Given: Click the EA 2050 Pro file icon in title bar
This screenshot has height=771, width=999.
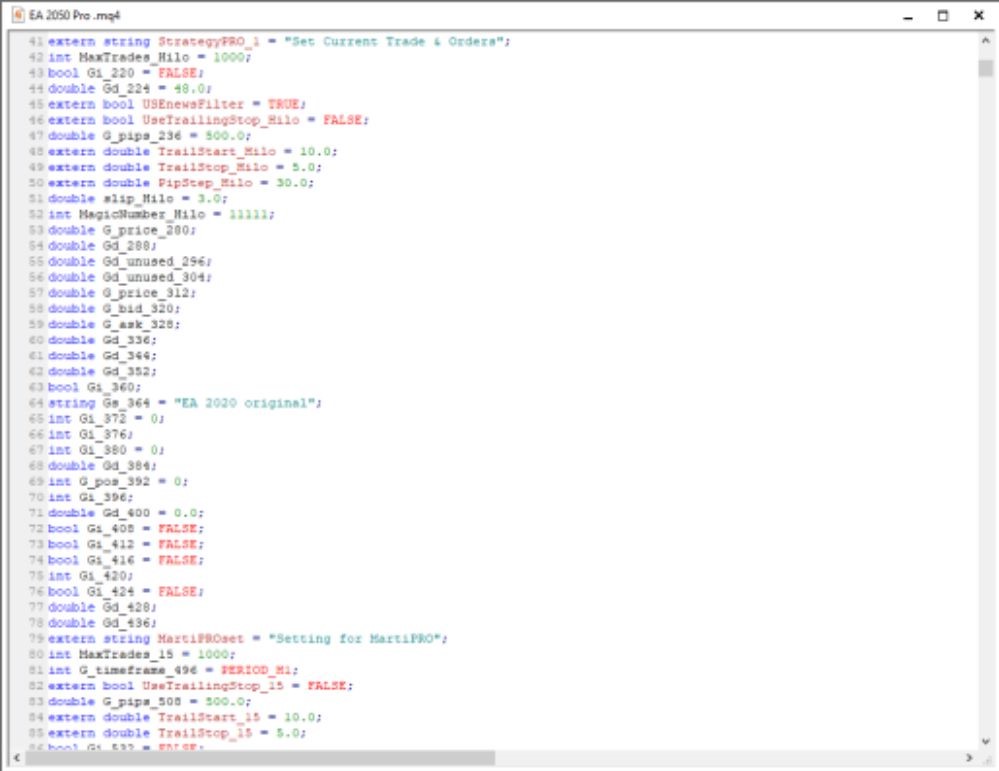Looking at the screenshot, I should point(13,16).
